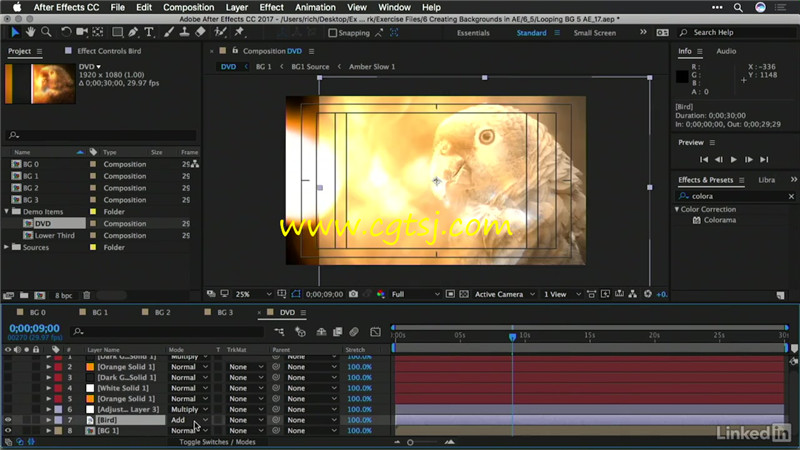The image size is (800, 450).
Task: Open blending mode dropdown for Bird layer
Action: pyautogui.click(x=189, y=420)
